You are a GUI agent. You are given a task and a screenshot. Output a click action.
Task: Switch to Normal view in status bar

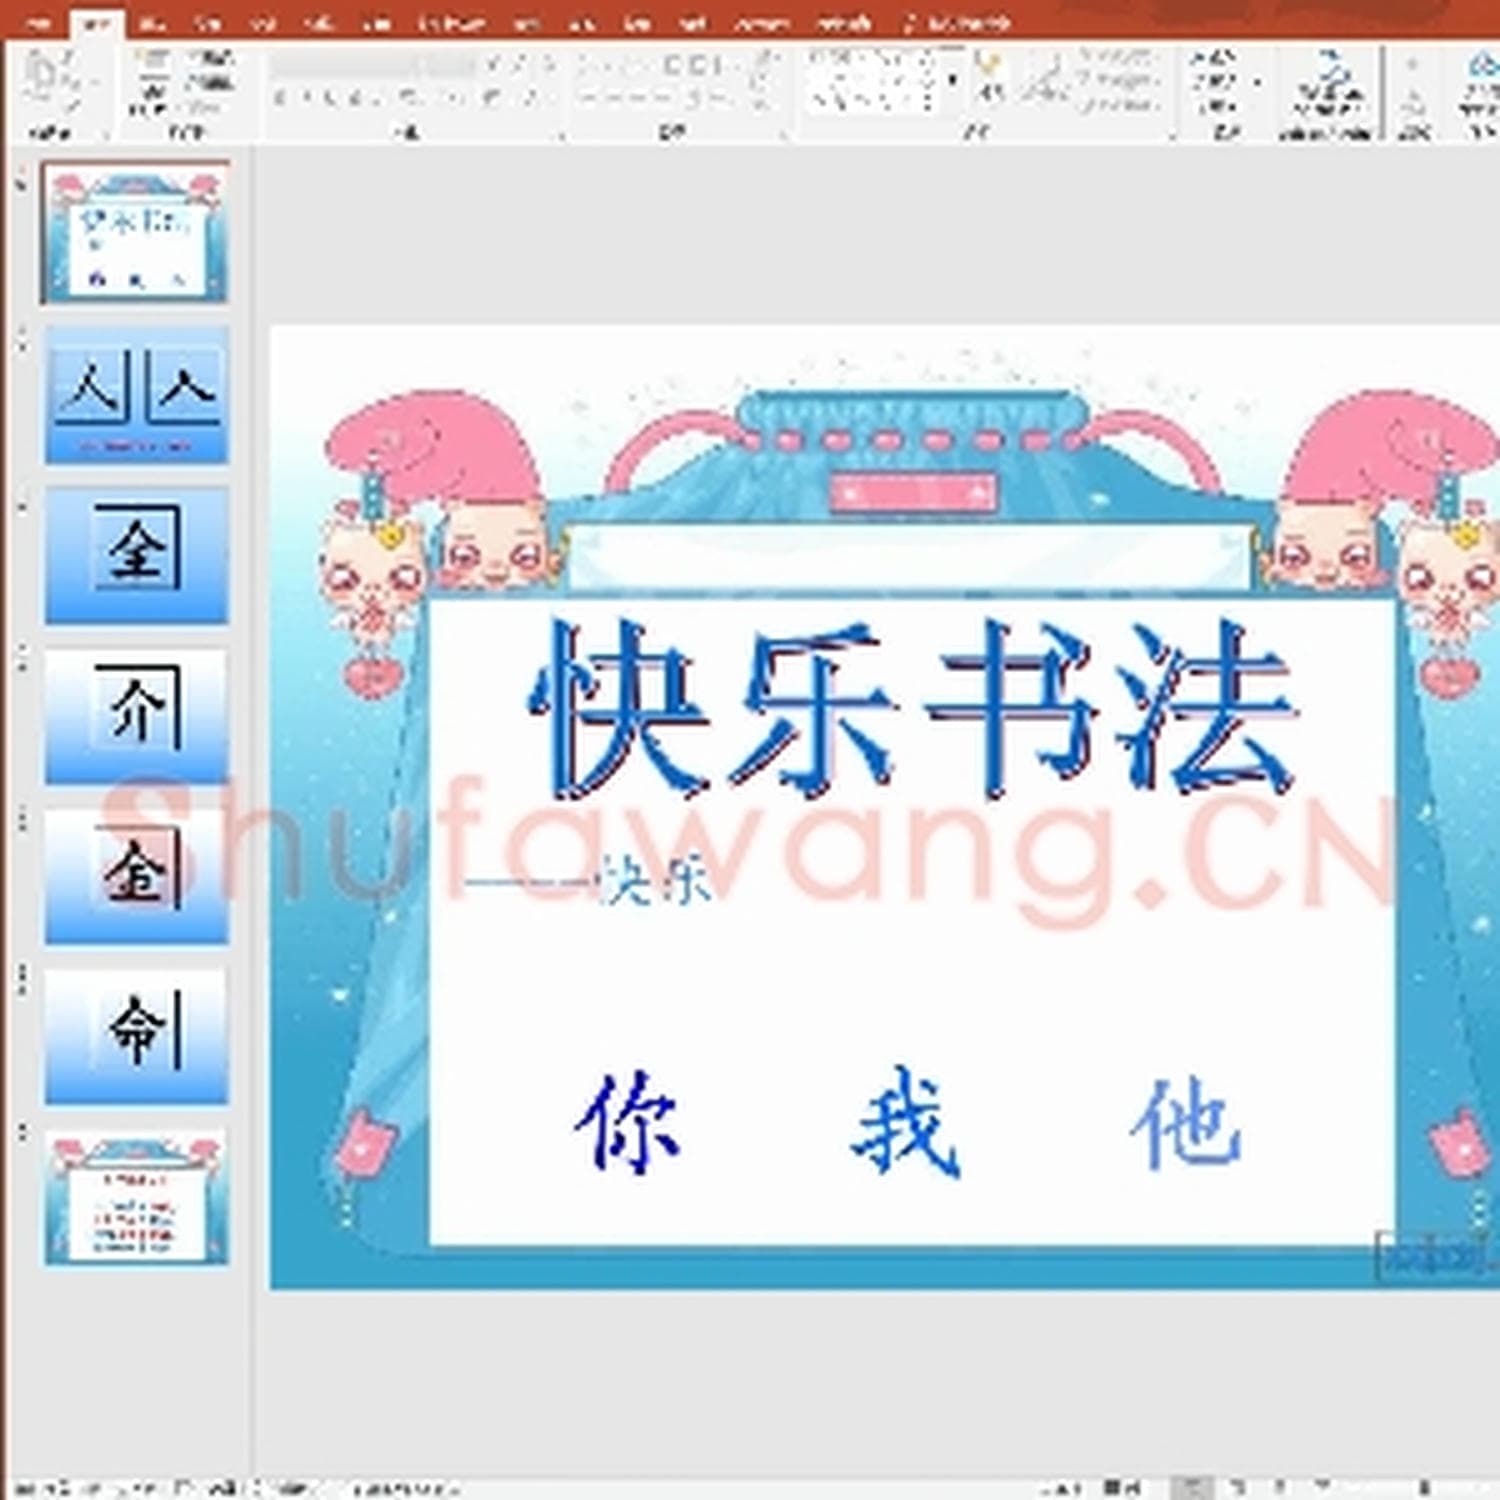(1192, 1487)
